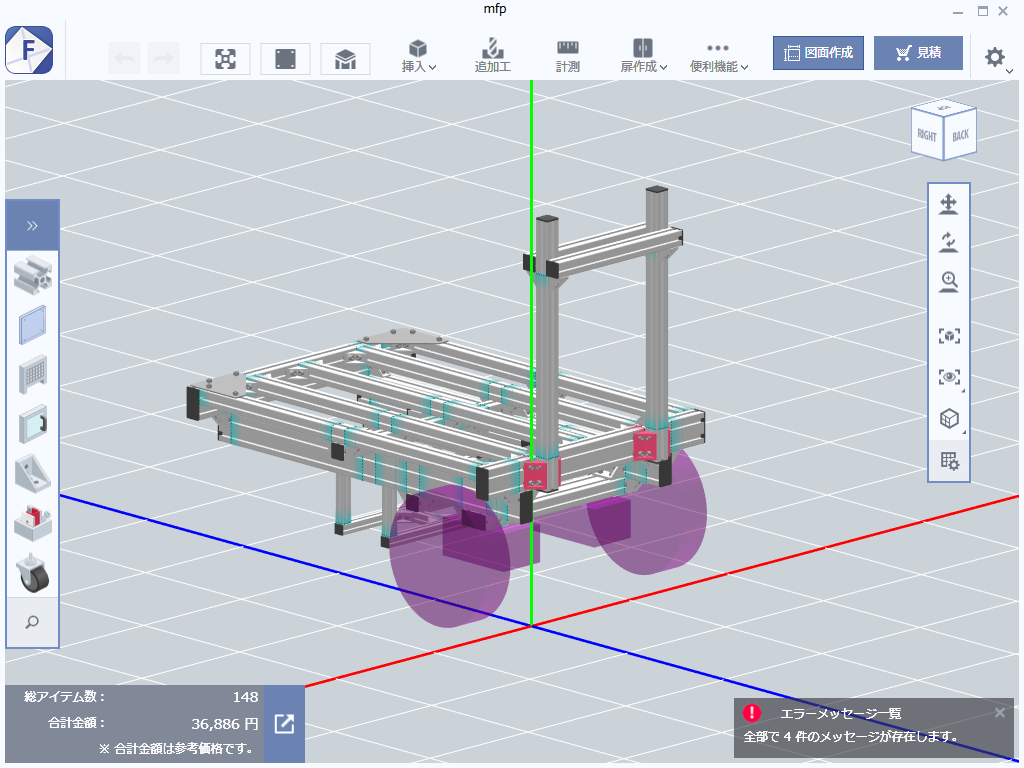
Task: Open the door with handle part icon
Action: click(x=32, y=424)
